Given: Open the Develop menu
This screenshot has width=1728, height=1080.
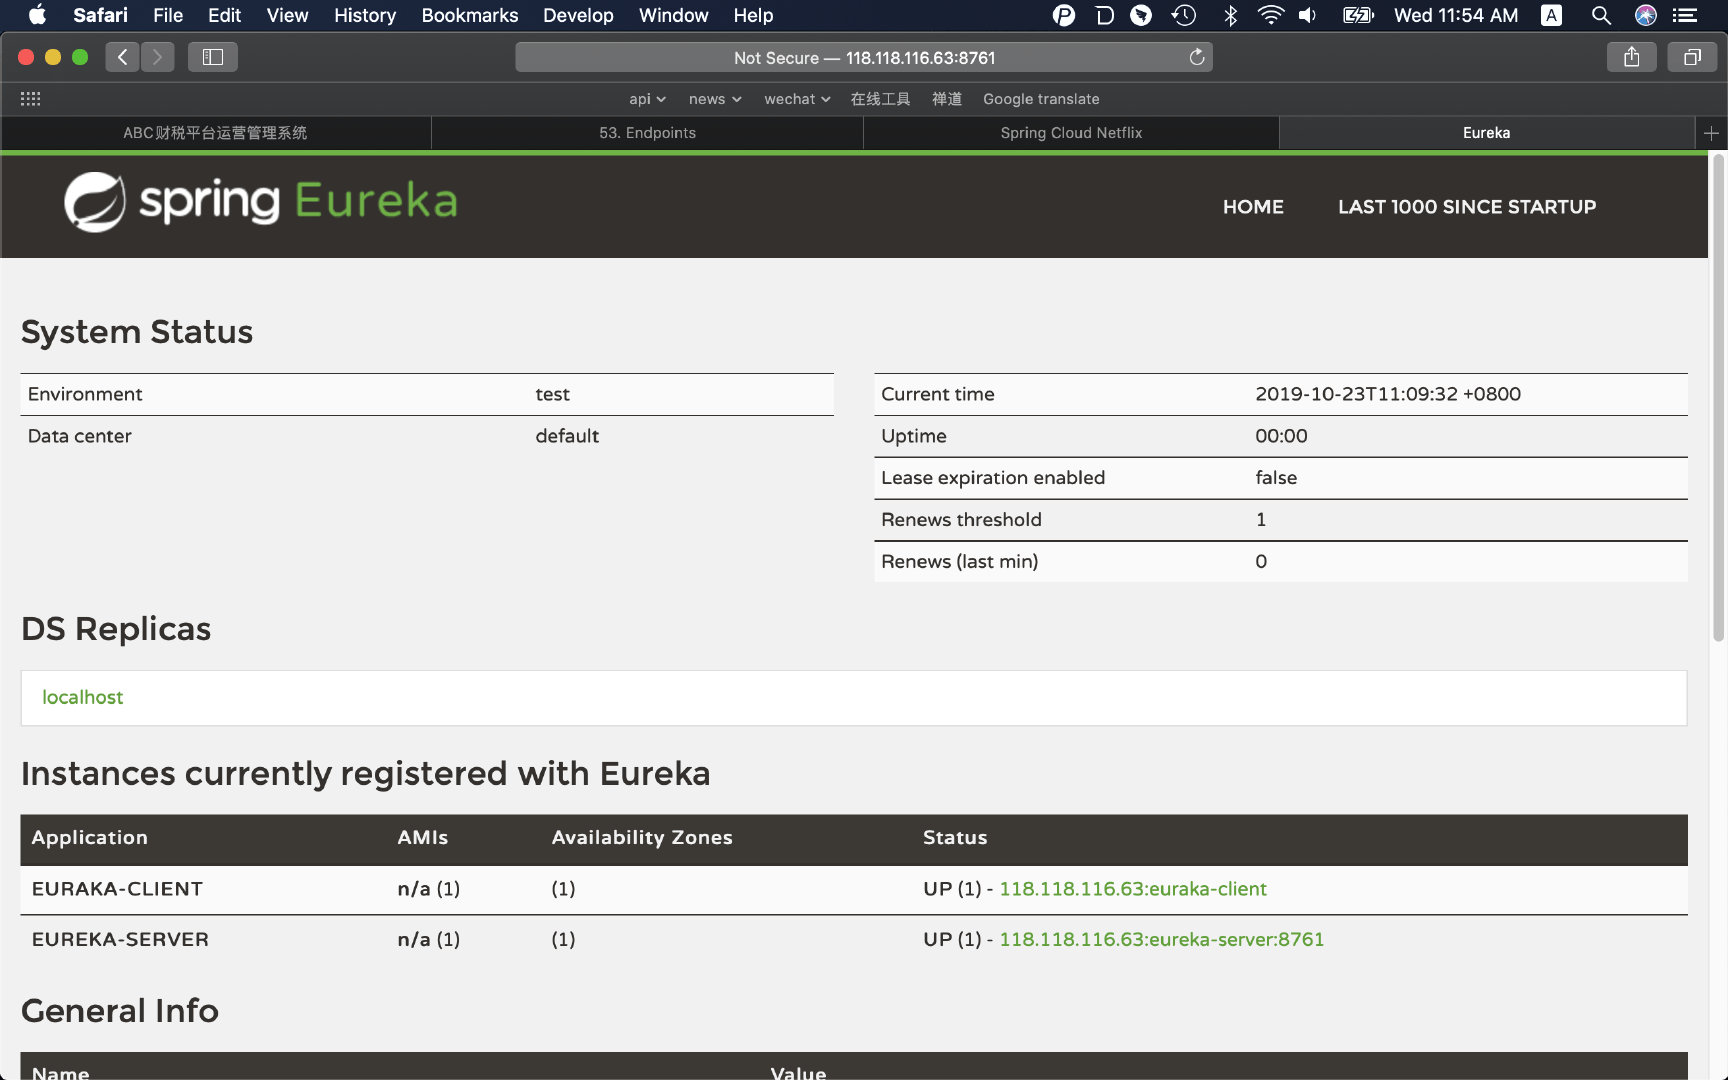Looking at the screenshot, I should click(x=578, y=15).
